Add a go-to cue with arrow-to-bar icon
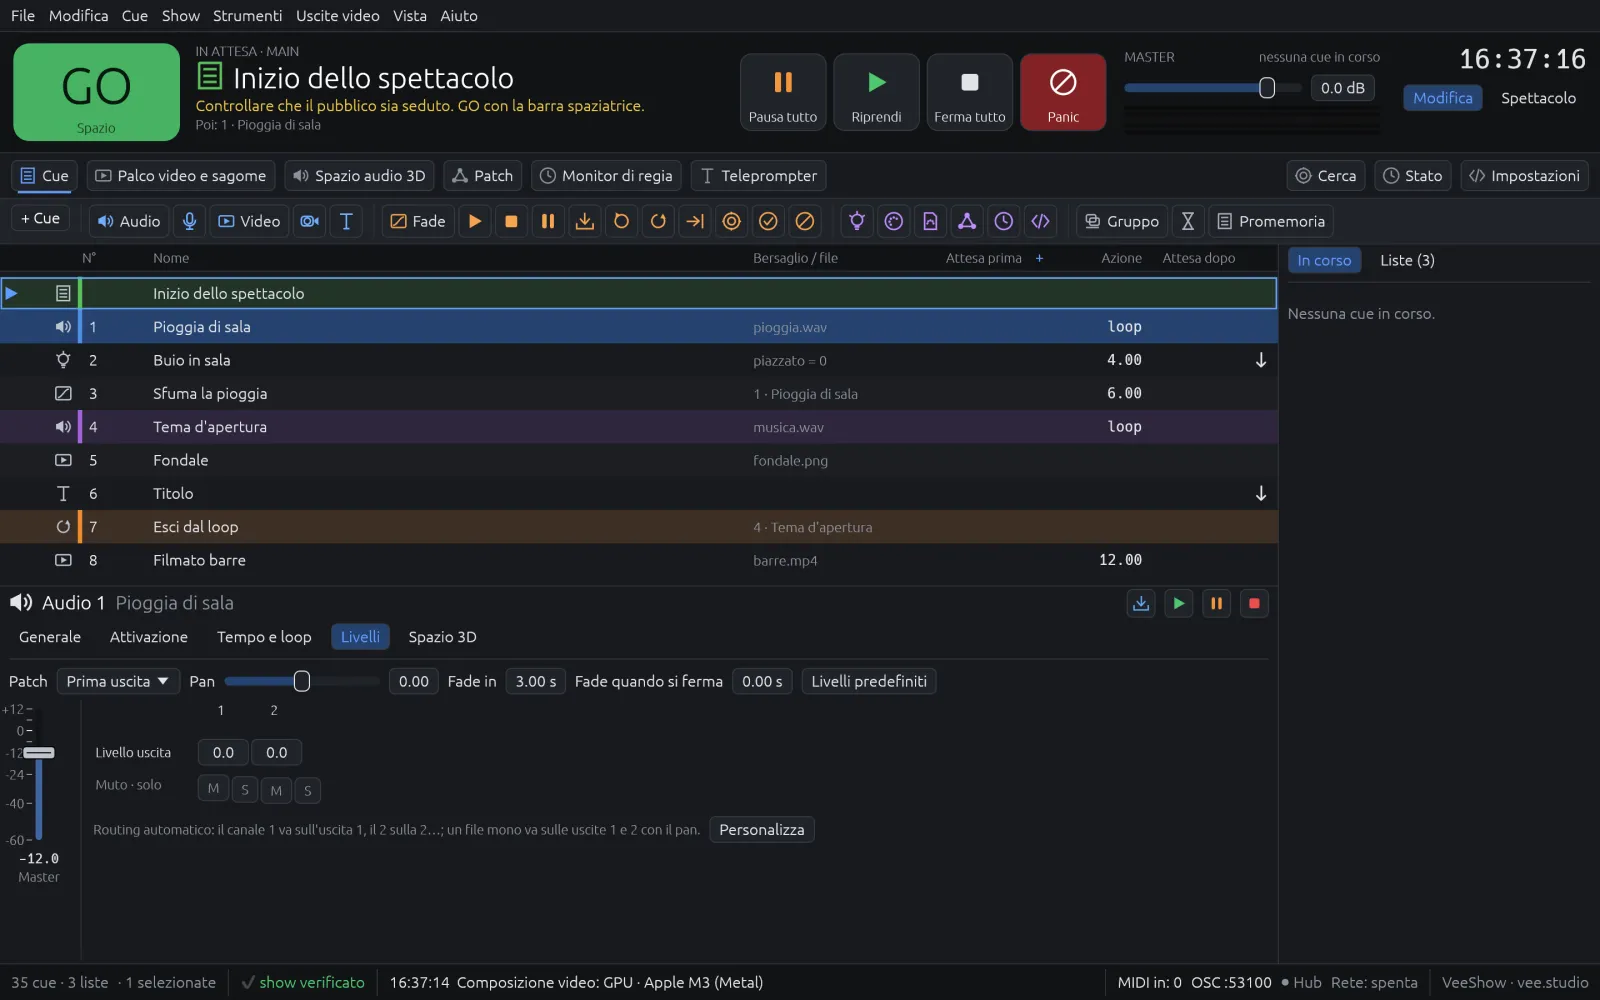 tap(695, 221)
